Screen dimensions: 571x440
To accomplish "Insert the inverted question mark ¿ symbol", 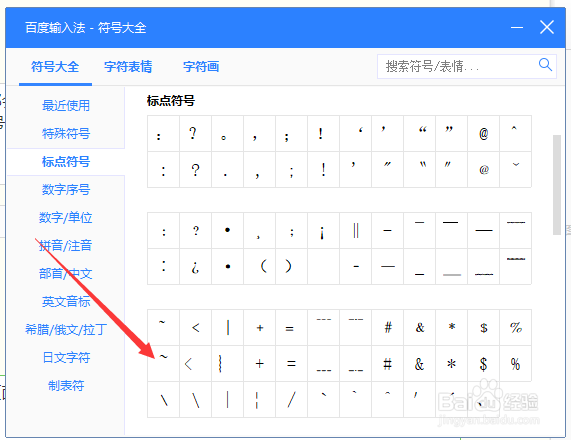I will [195, 266].
